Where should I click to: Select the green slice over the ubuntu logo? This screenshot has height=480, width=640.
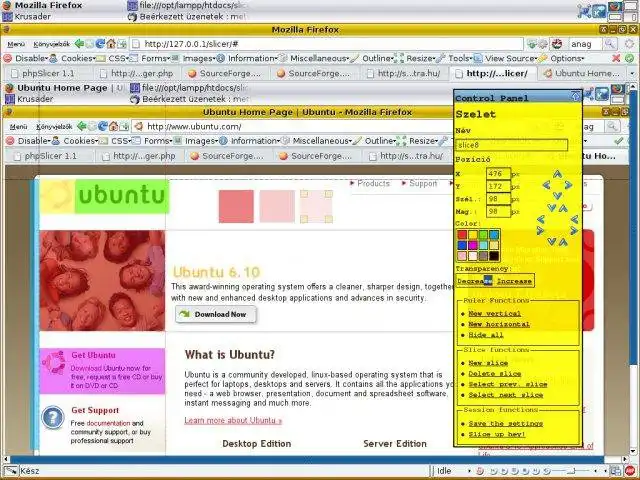[122, 196]
